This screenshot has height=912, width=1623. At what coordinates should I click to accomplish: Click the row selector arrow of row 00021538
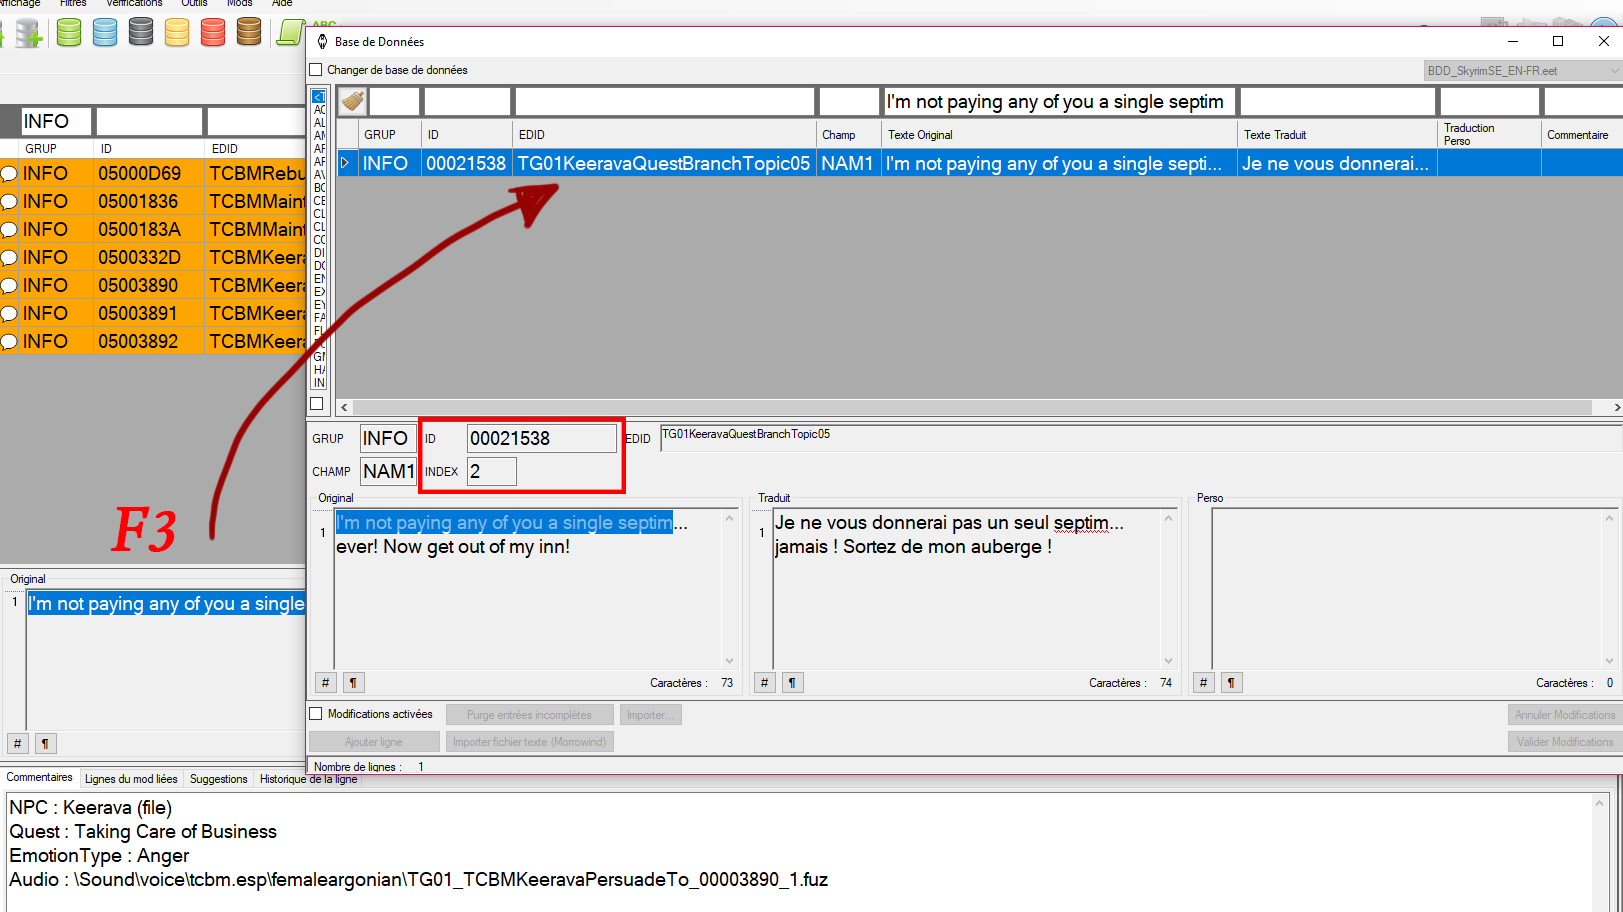coord(346,163)
